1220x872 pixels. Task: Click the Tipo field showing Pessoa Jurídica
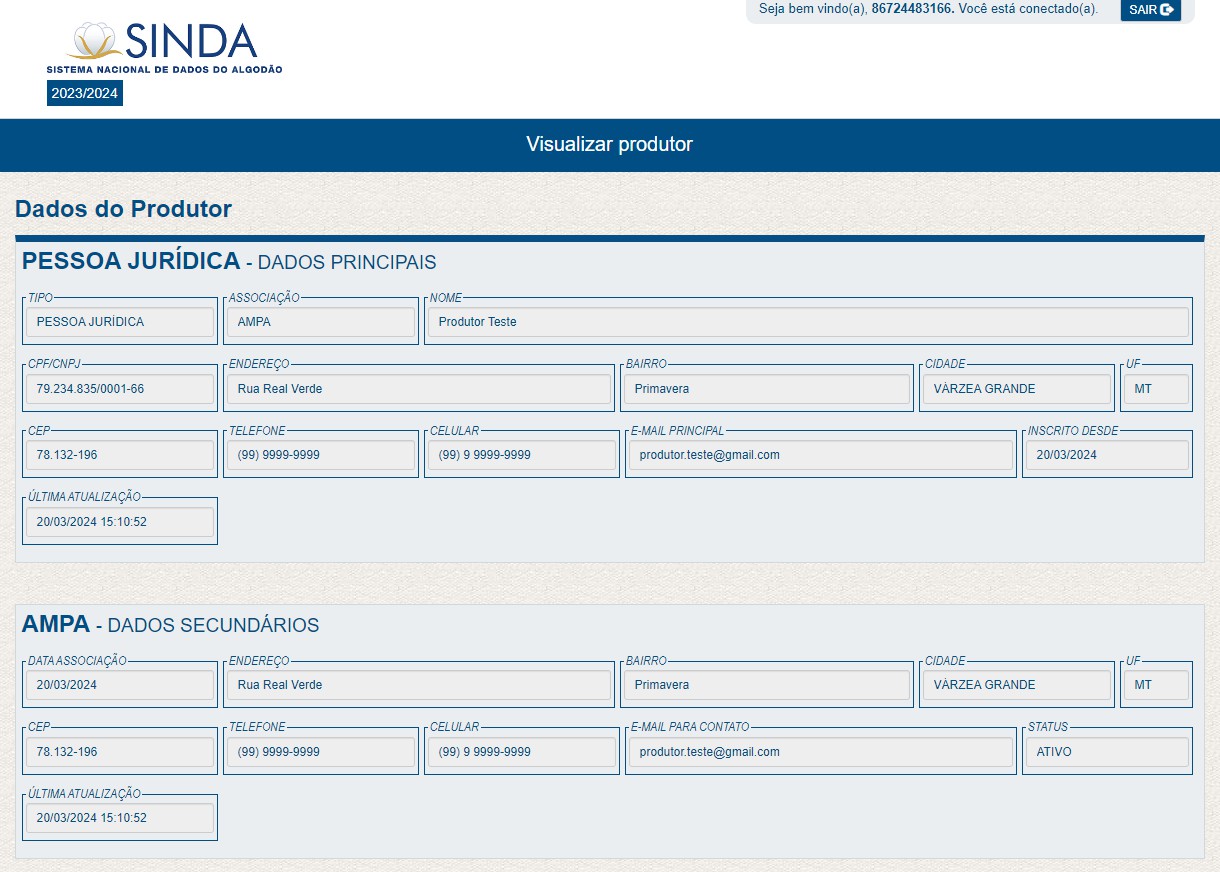pyautogui.click(x=120, y=322)
